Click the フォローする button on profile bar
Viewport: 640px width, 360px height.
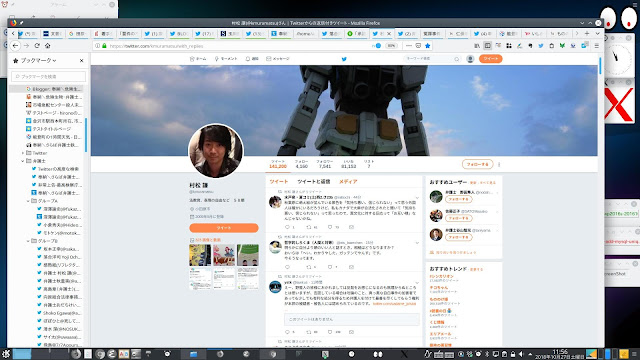tap(478, 164)
